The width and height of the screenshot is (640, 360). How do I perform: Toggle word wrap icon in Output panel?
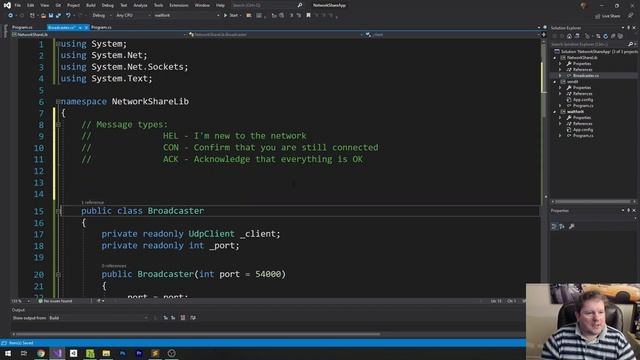pyautogui.click(x=193, y=318)
